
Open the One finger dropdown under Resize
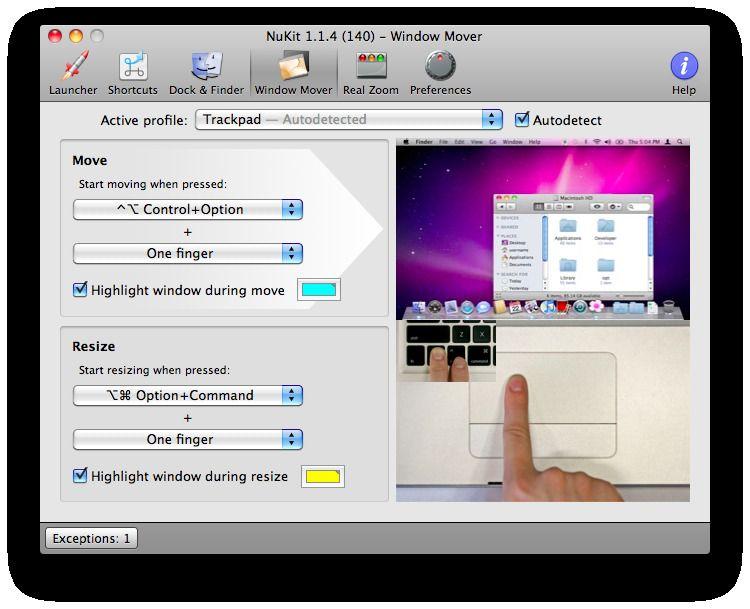pyautogui.click(x=188, y=440)
